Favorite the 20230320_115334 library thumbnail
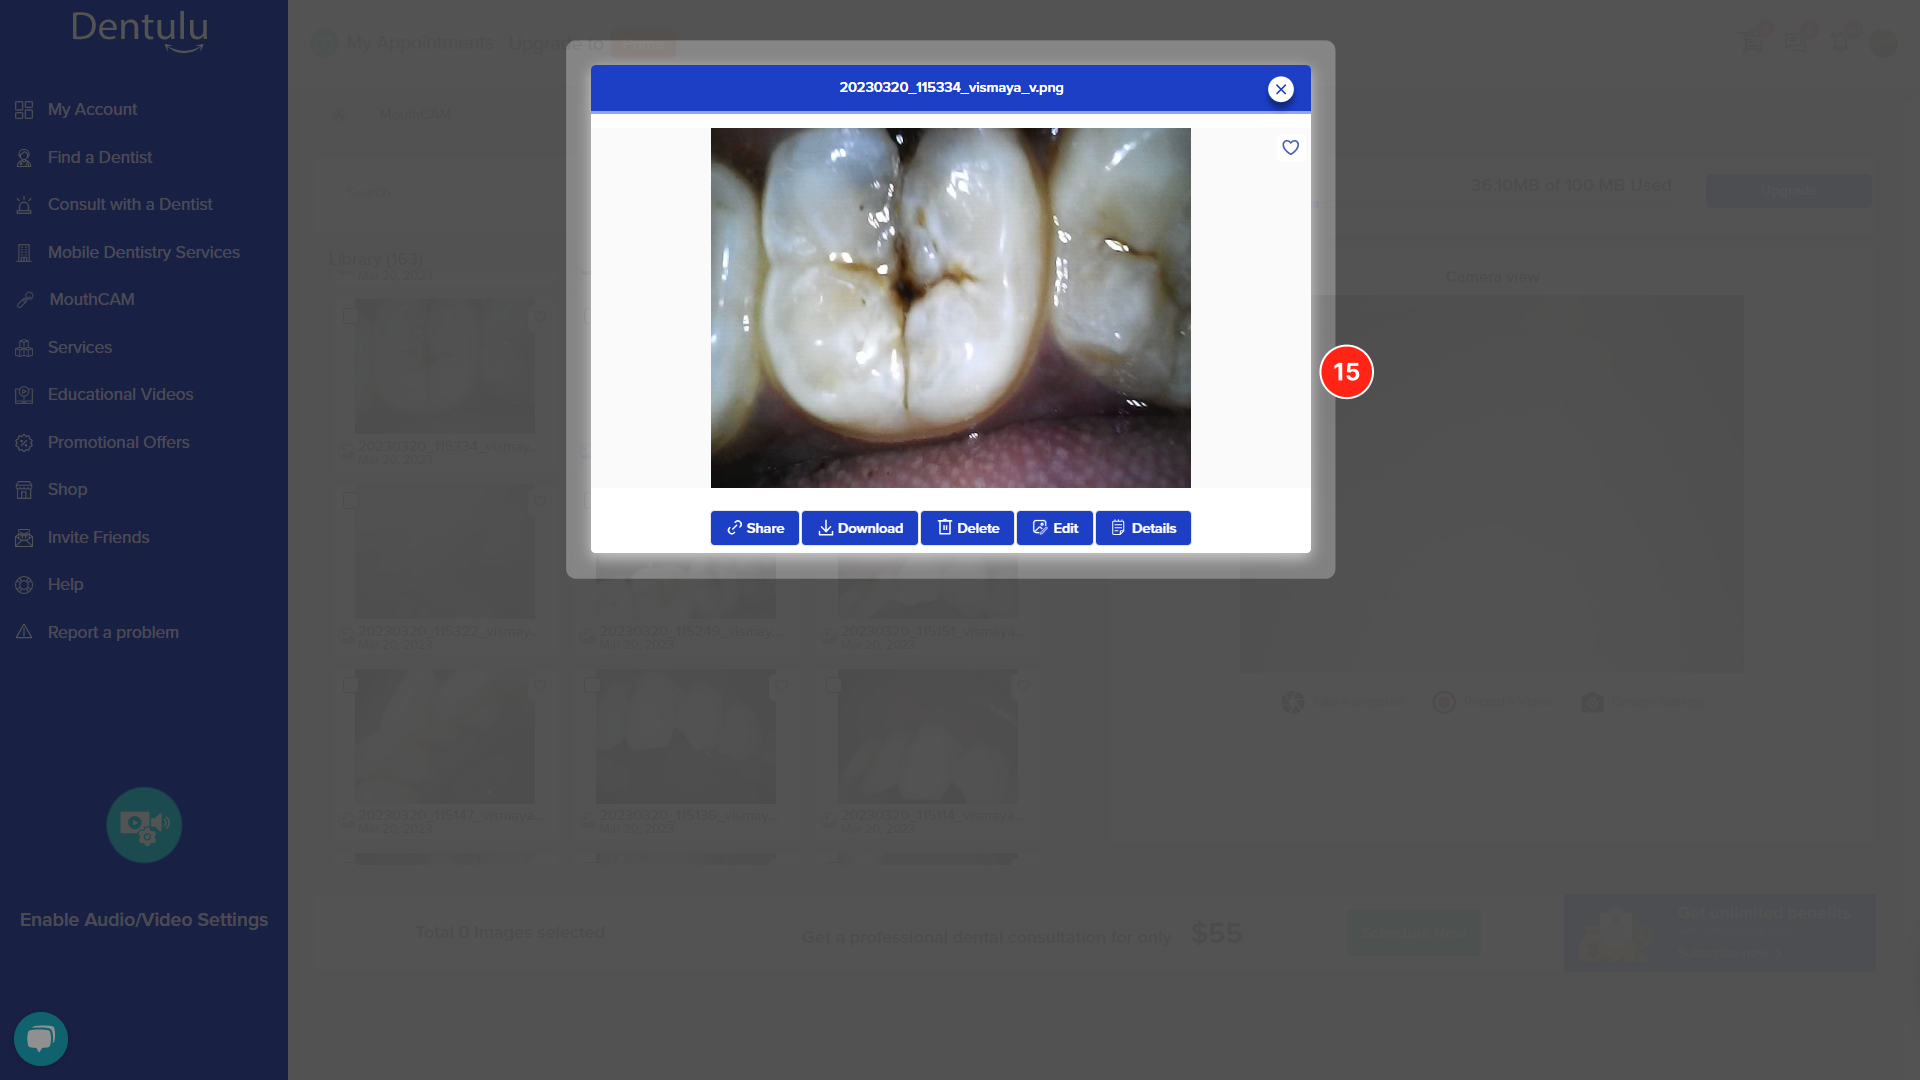The width and height of the screenshot is (1920, 1080). 540,316
